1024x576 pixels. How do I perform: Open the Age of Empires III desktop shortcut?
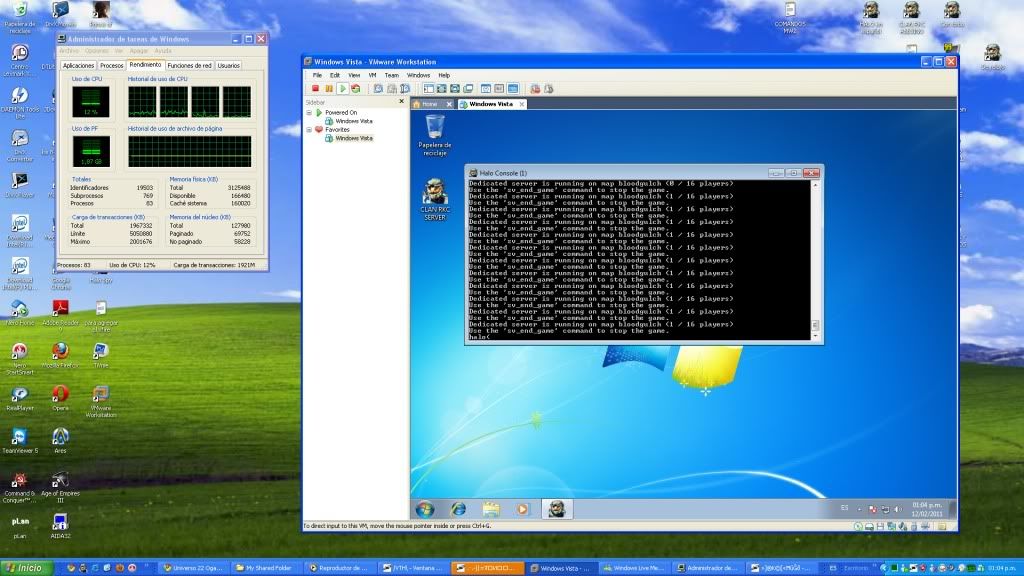60,487
